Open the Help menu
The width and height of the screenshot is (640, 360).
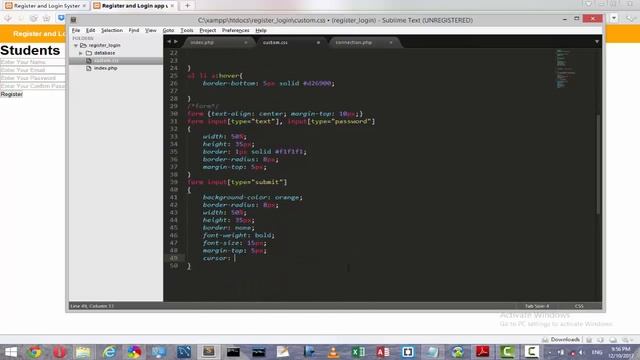coord(261,30)
